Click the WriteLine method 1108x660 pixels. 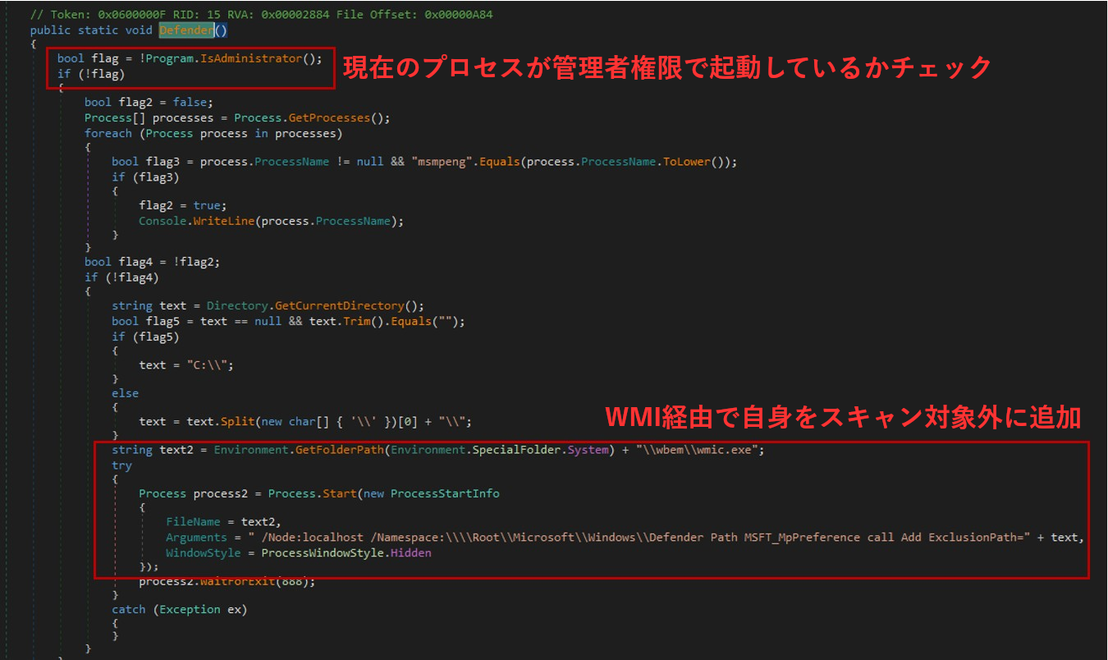224,221
